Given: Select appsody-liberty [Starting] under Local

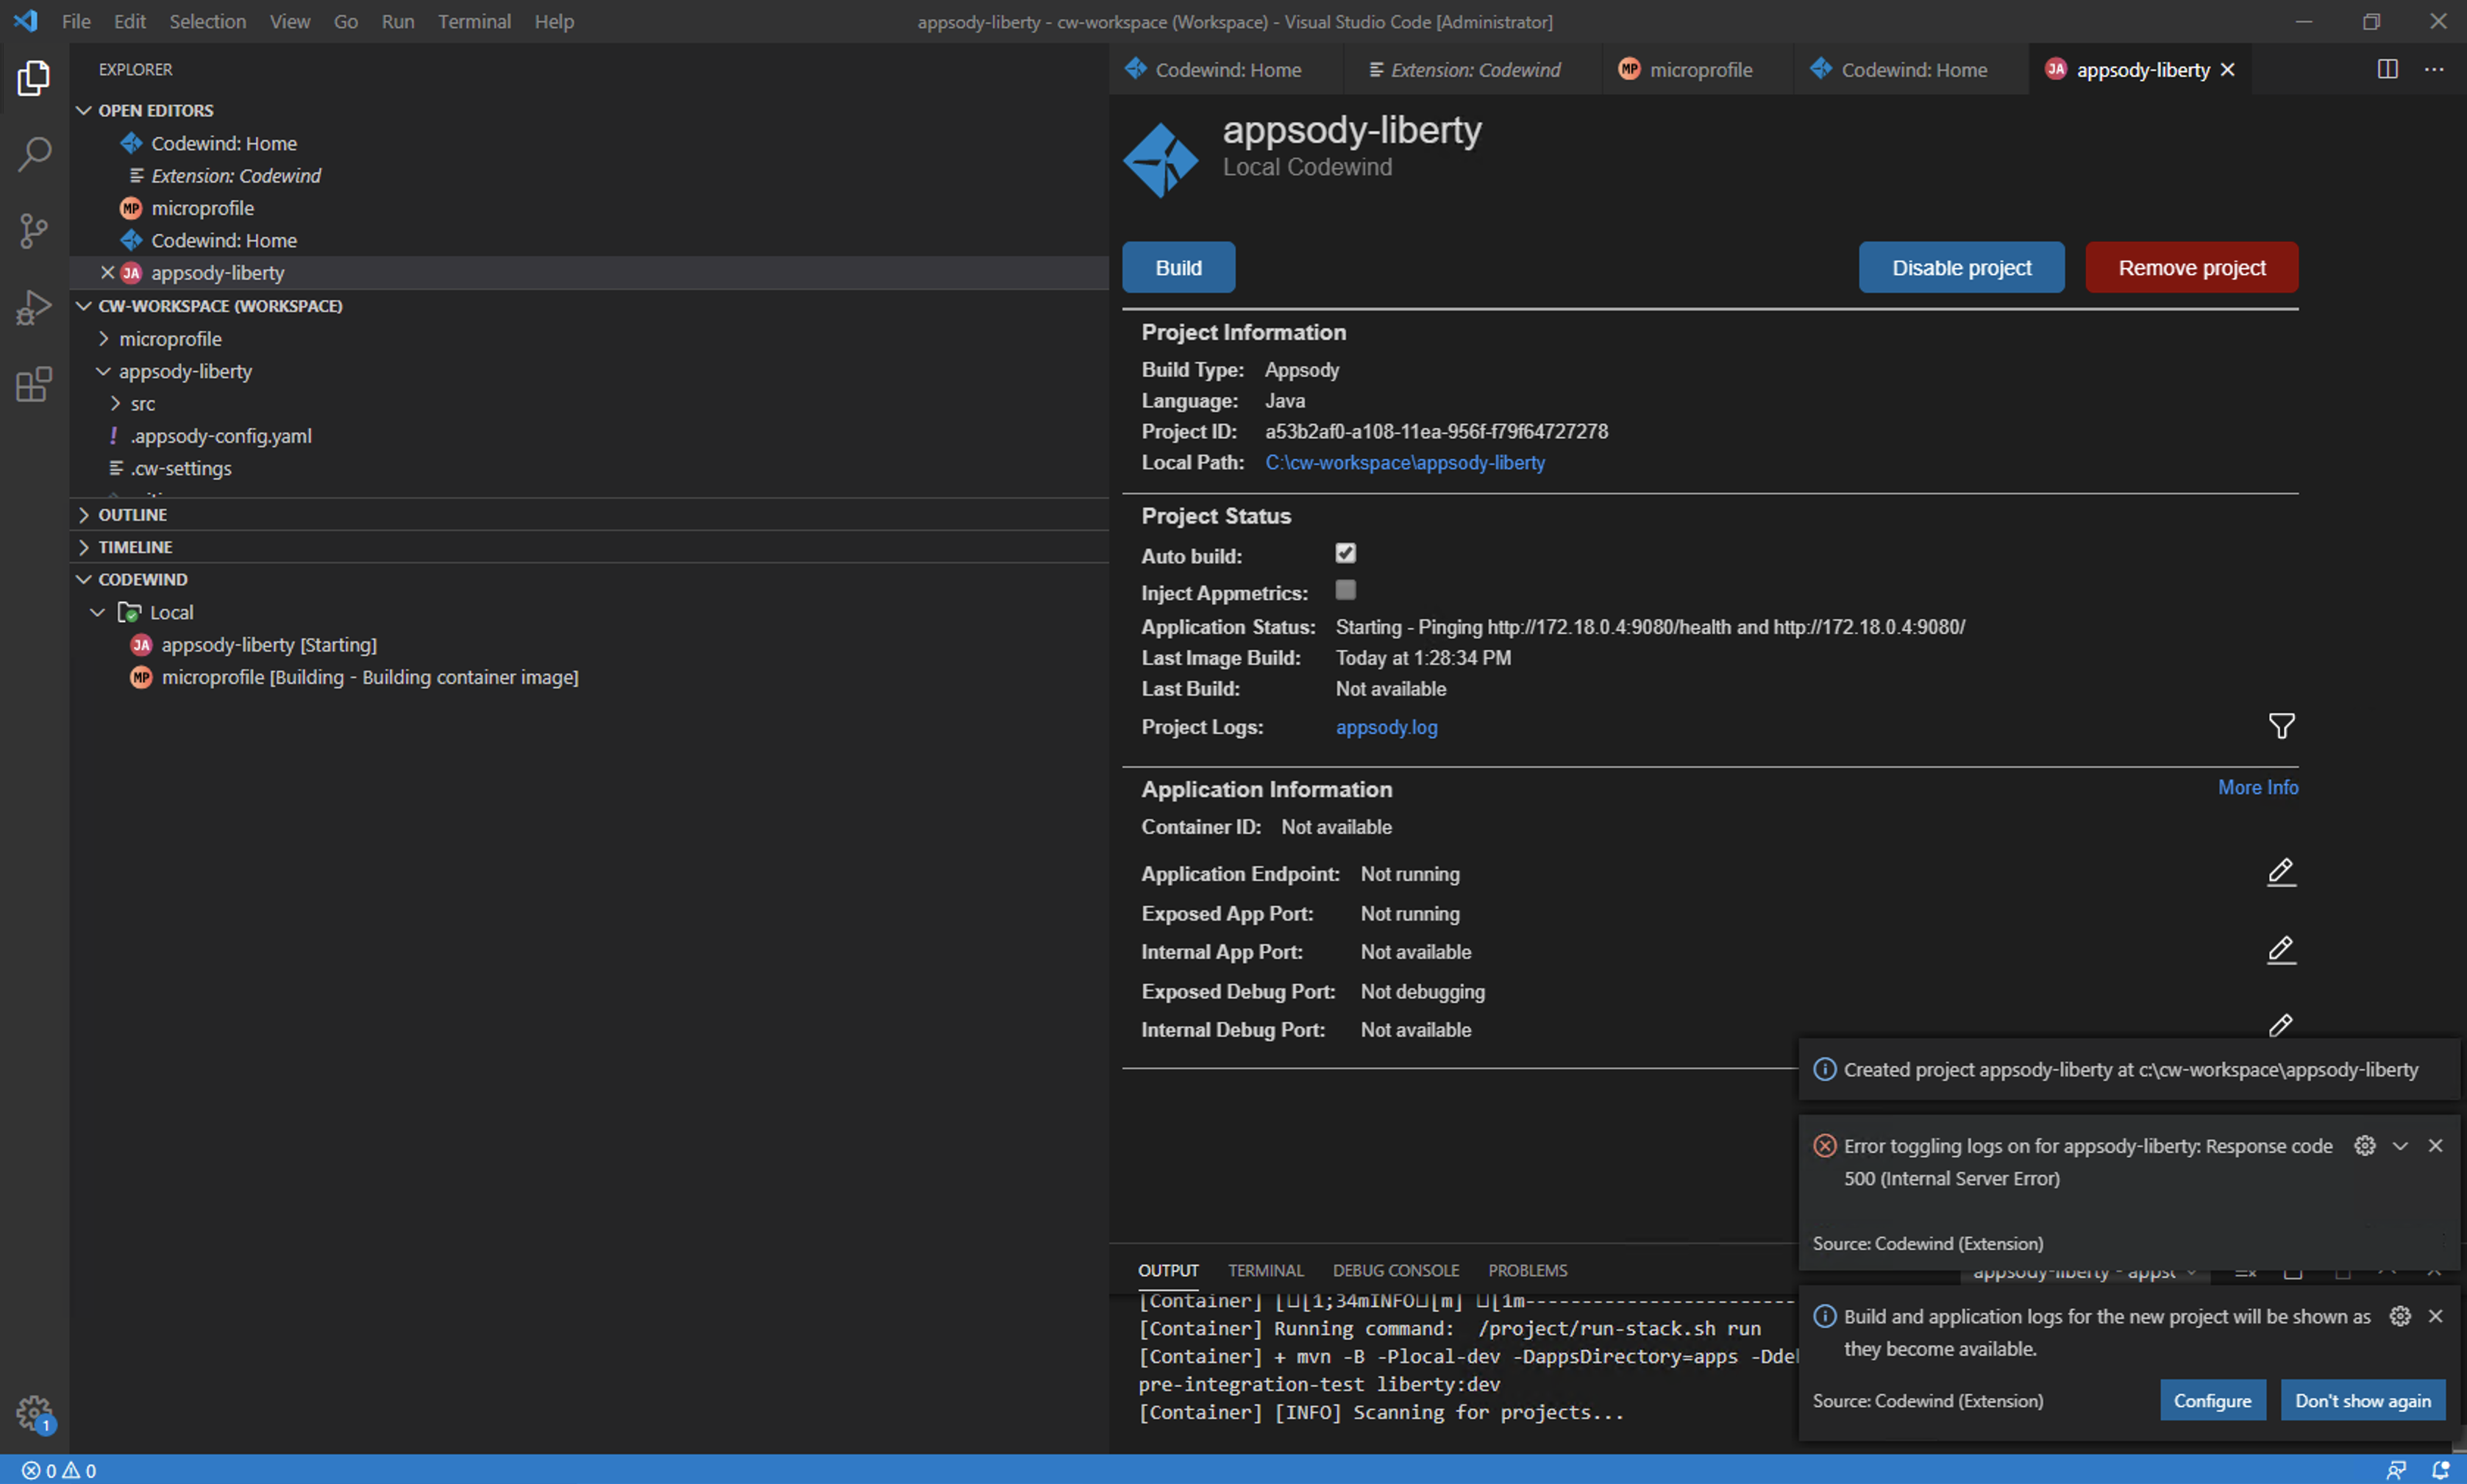Looking at the screenshot, I should [268, 645].
